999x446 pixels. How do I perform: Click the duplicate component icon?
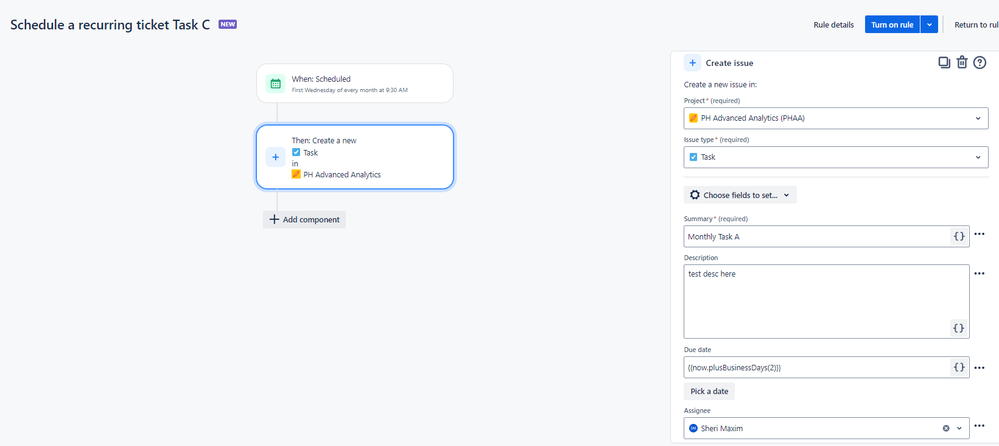point(944,62)
